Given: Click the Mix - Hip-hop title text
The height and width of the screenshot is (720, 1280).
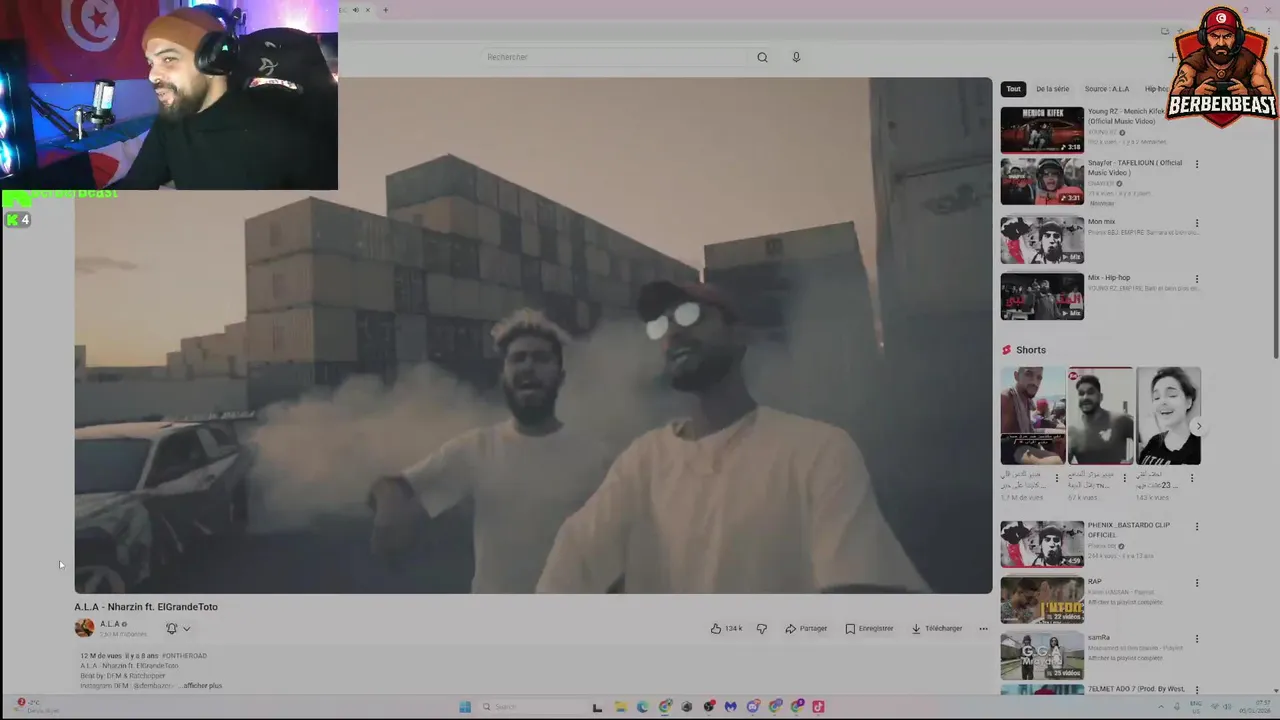Looking at the screenshot, I should click(1109, 277).
